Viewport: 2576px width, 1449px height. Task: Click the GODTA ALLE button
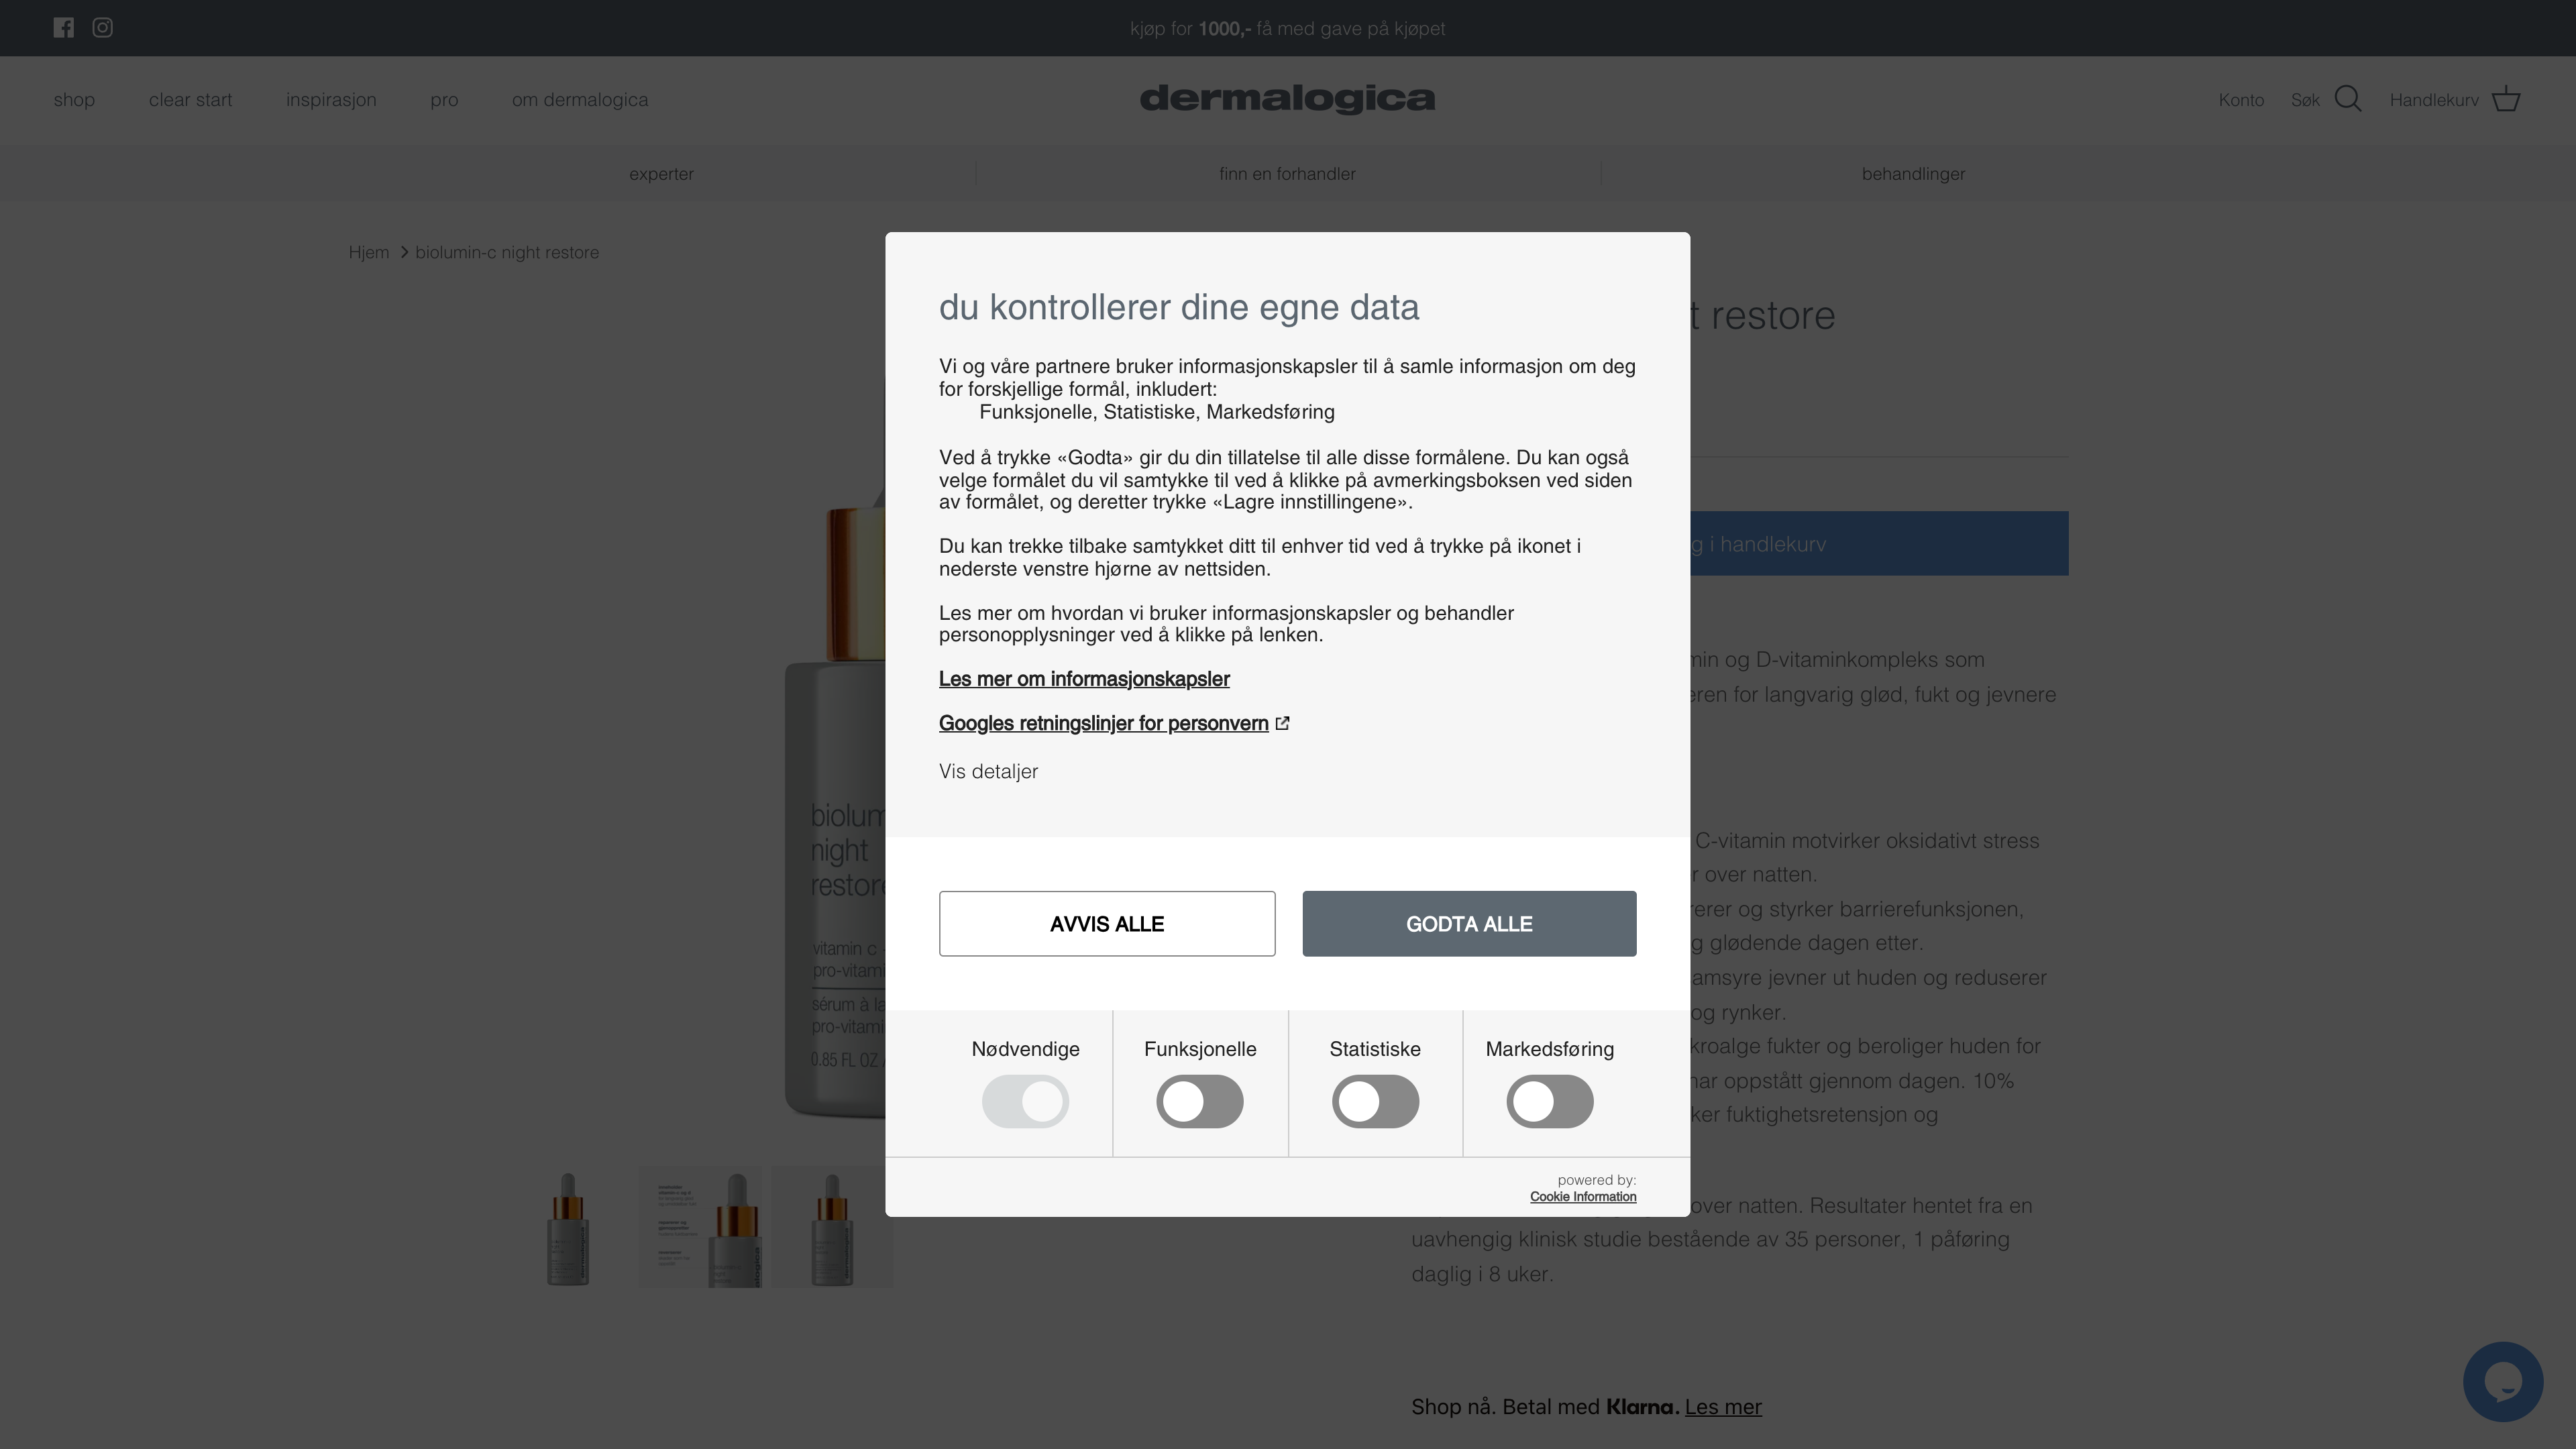point(1469,923)
